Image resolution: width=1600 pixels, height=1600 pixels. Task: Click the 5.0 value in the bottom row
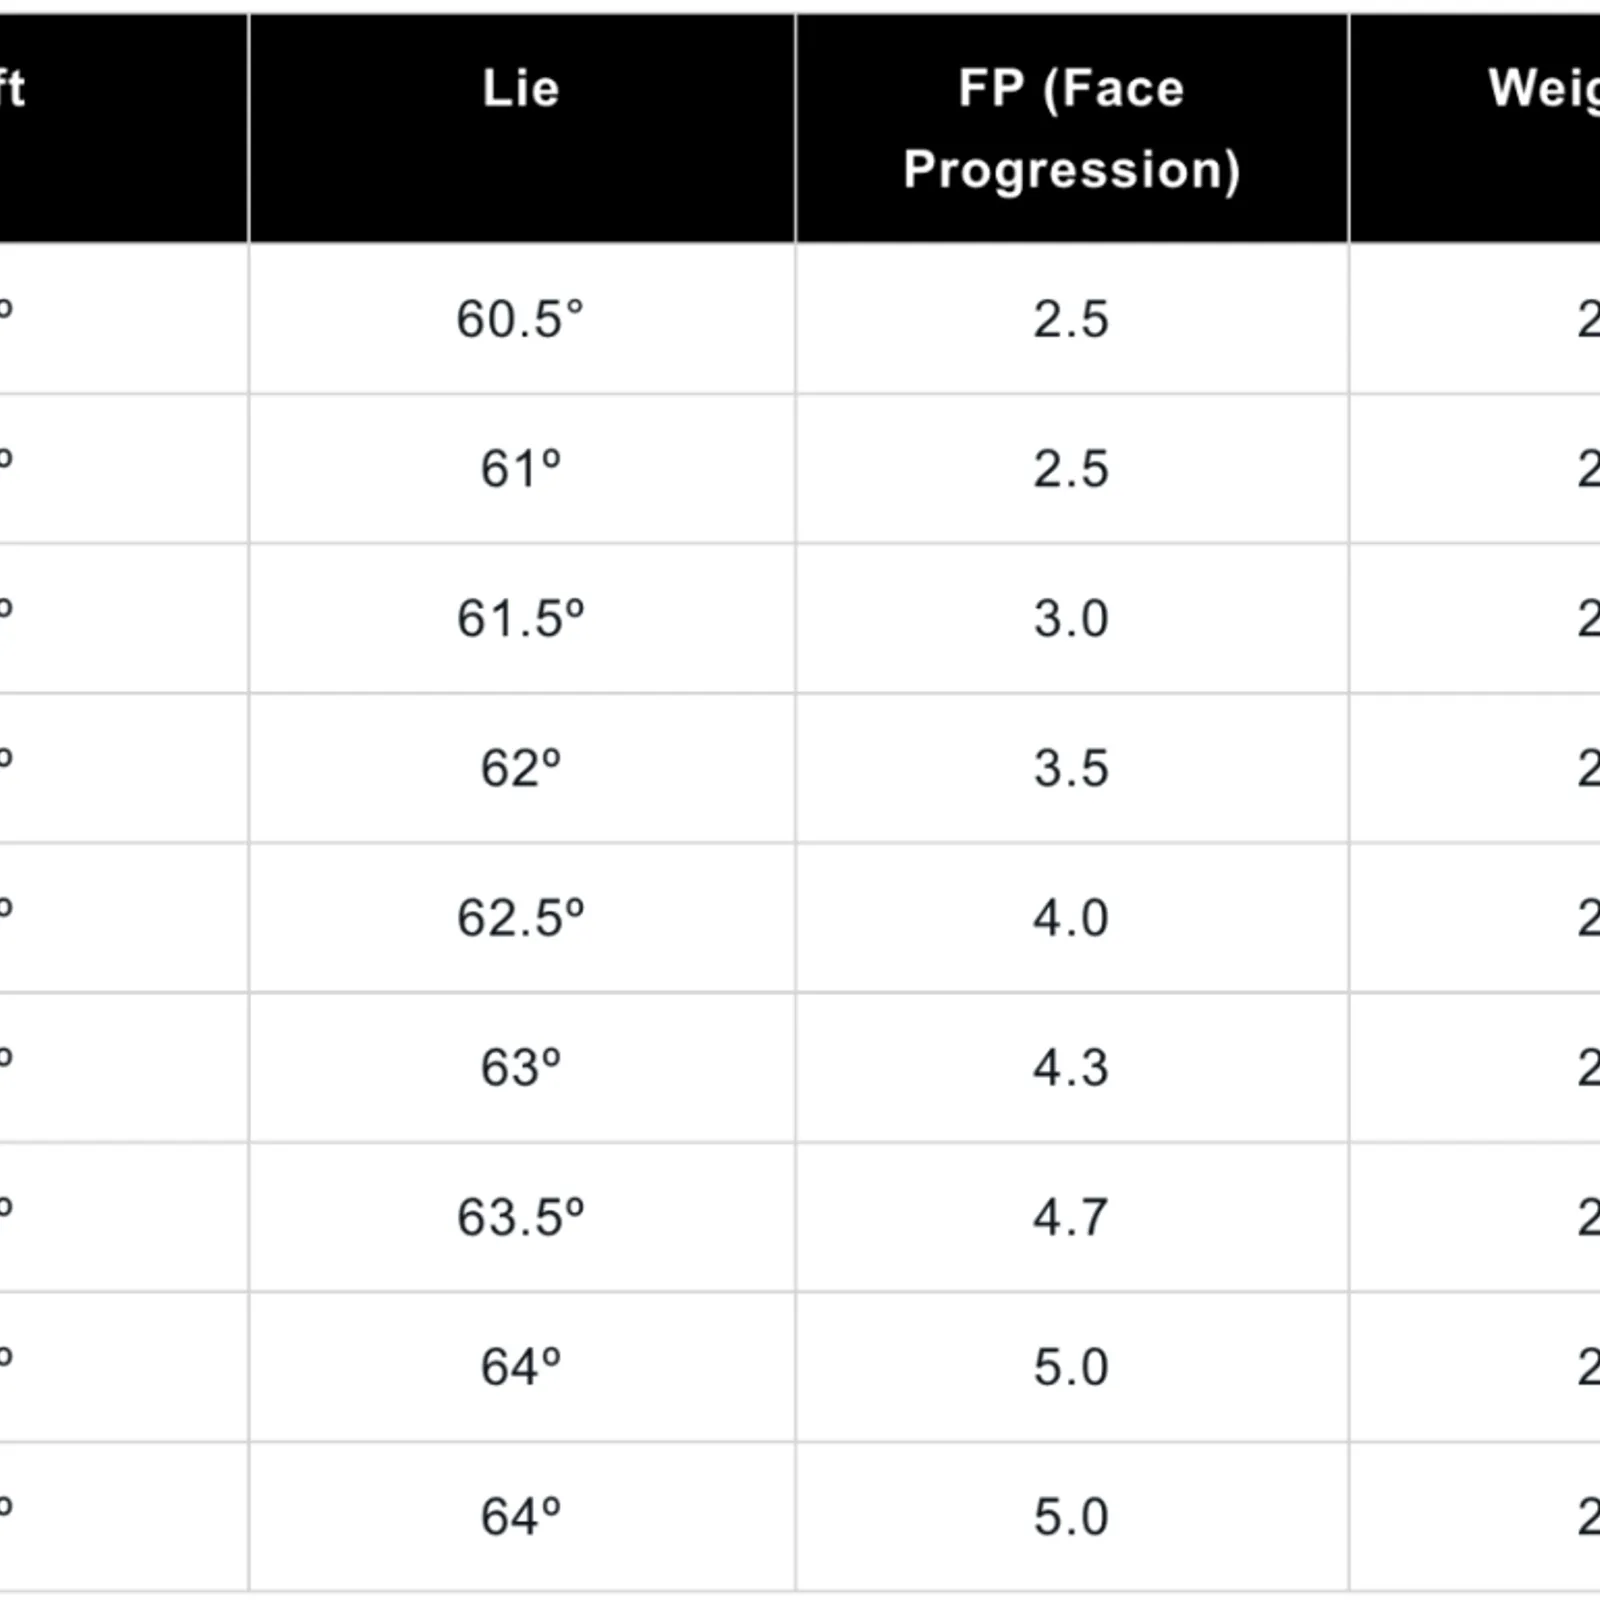pyautogui.click(x=1071, y=1517)
